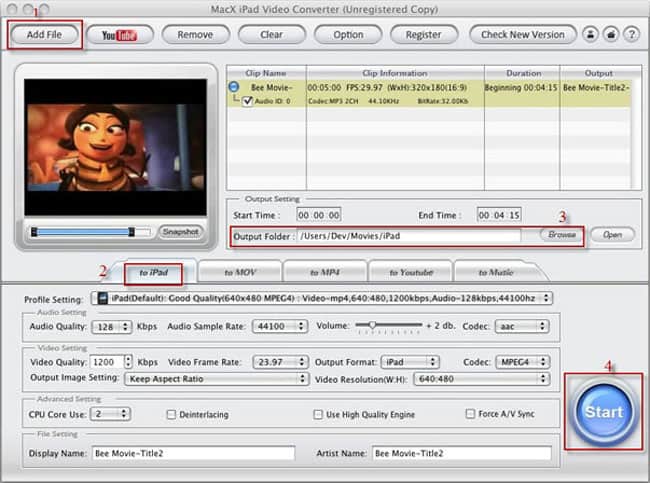Click 'Beginning 00:04:15' duration cell

pos(521,87)
